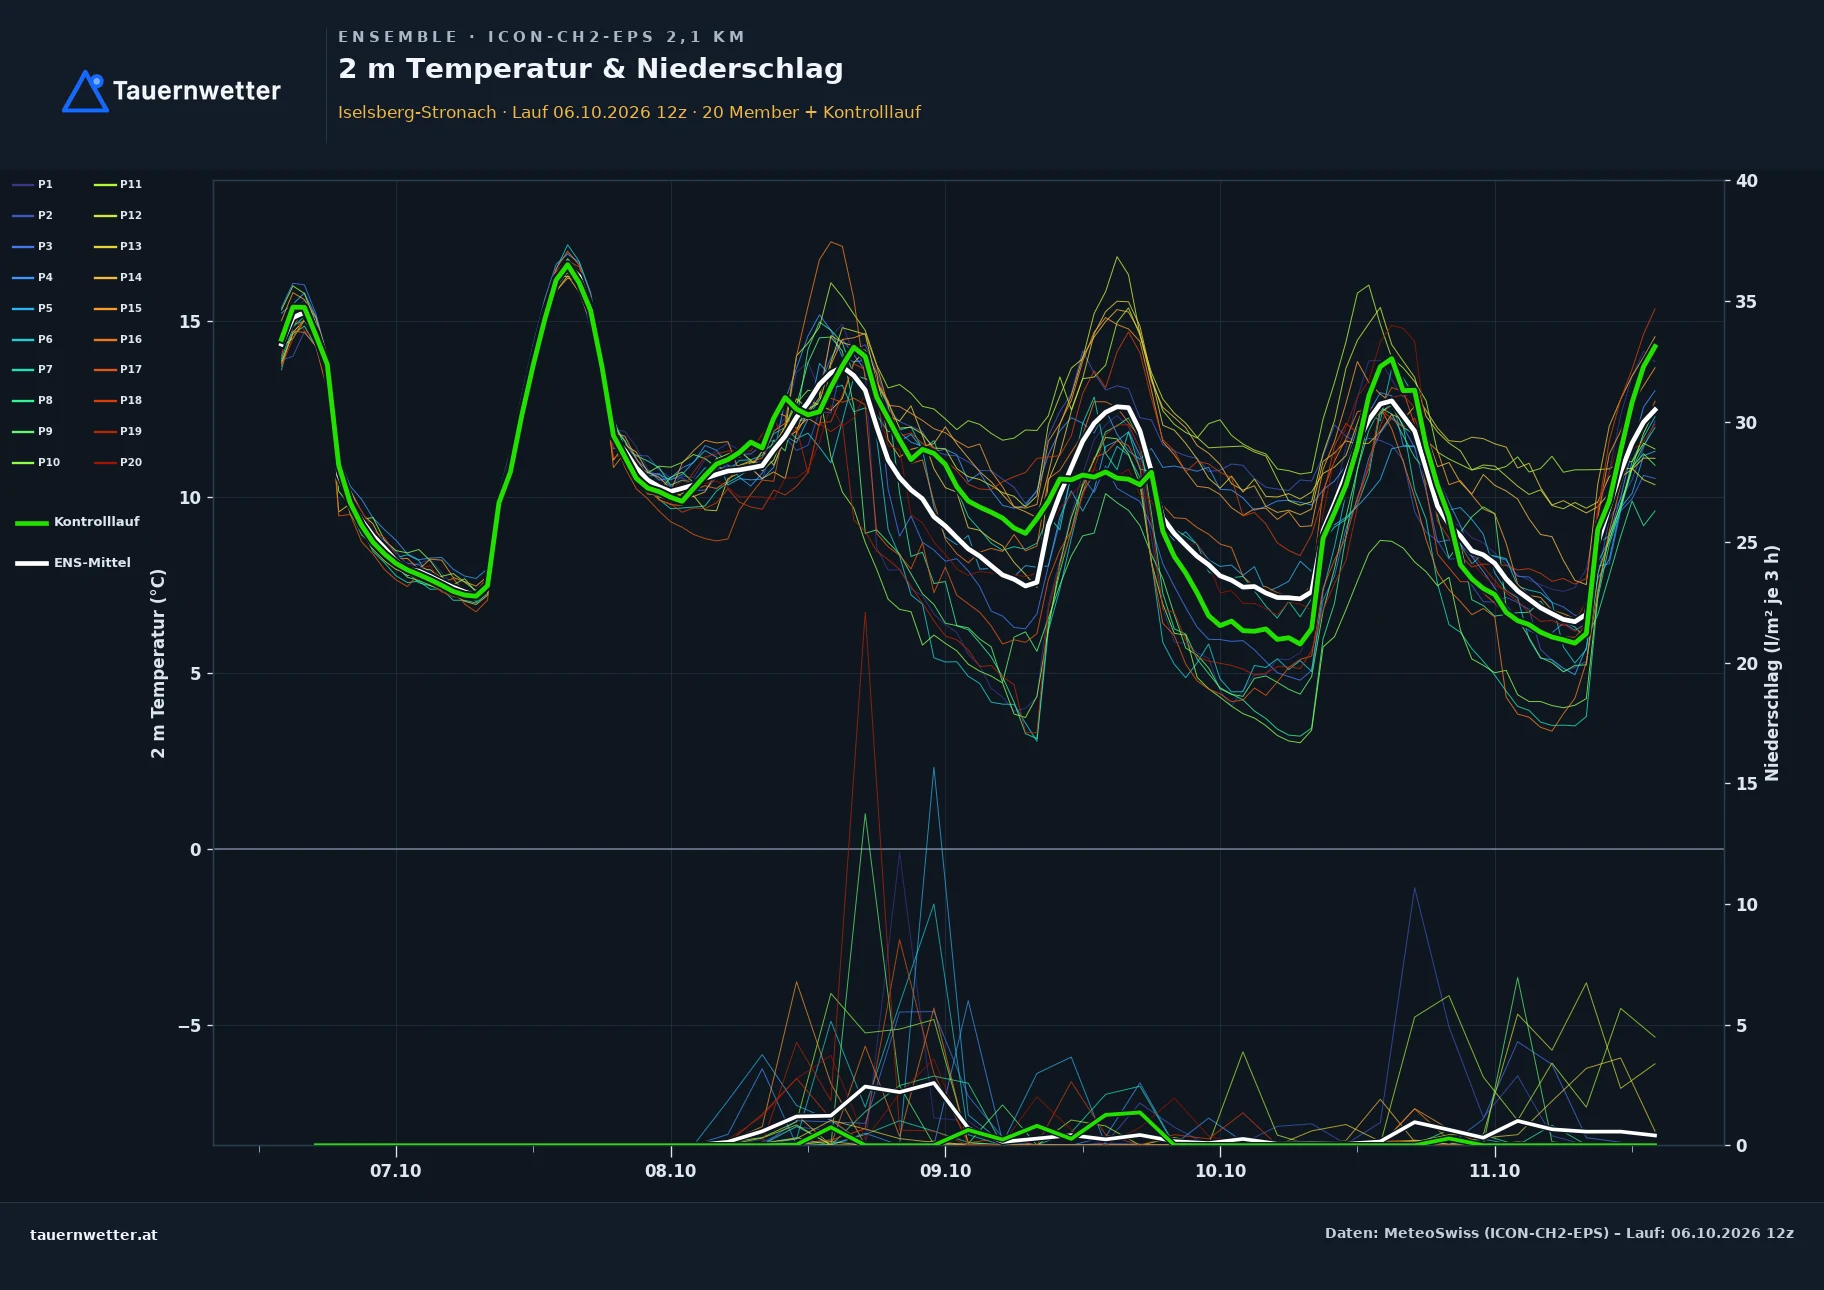Select the P8 legend entry

tap(33, 400)
